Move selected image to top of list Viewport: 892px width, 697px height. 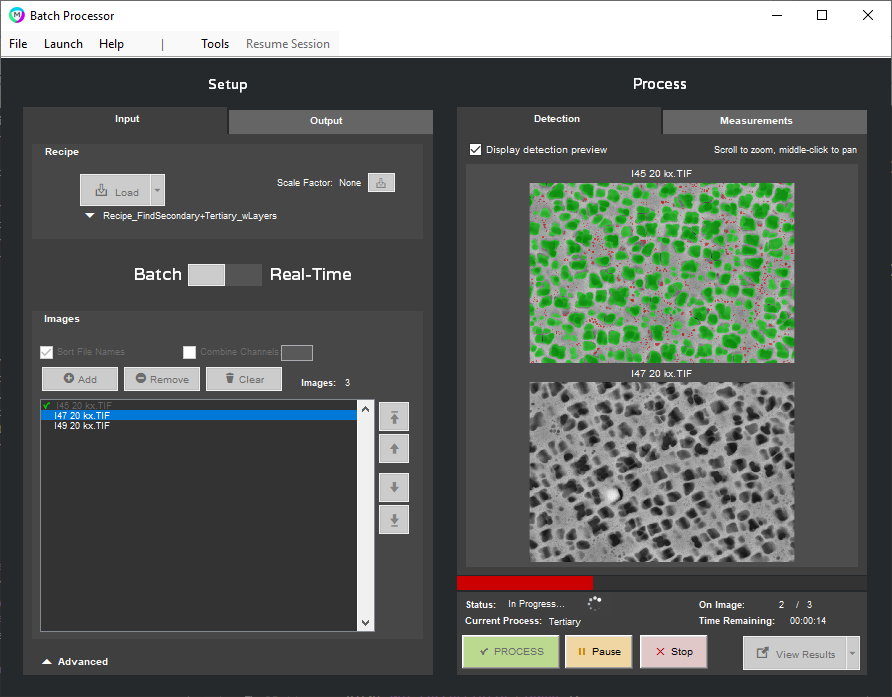(394, 417)
